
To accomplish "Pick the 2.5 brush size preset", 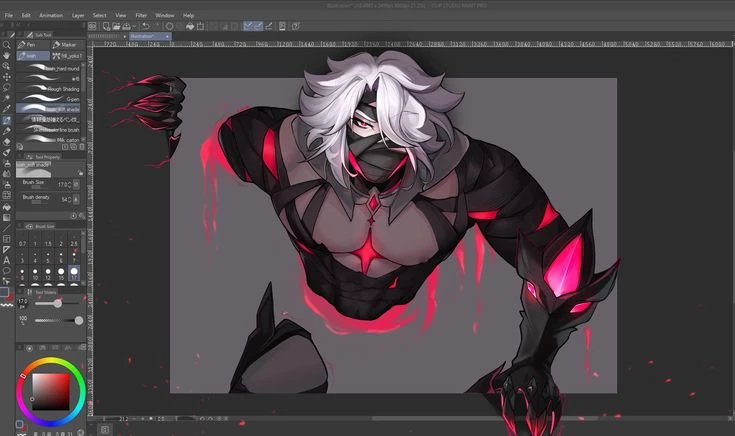I will [x=75, y=243].
